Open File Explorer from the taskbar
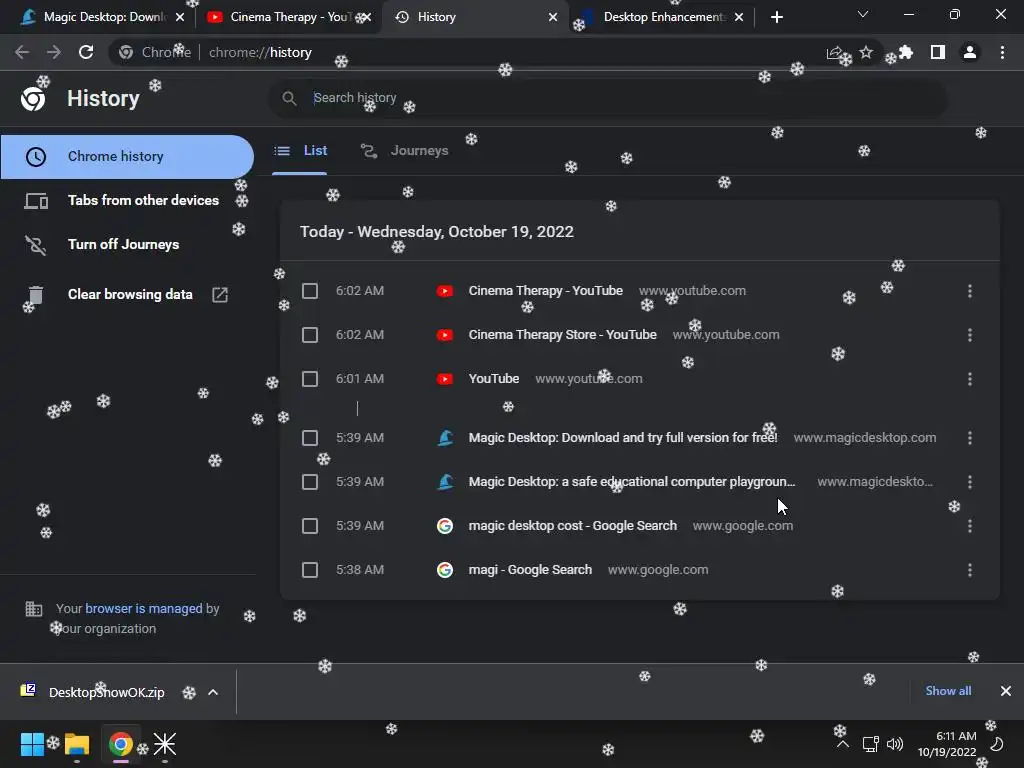The height and width of the screenshot is (768, 1024). click(x=76, y=744)
